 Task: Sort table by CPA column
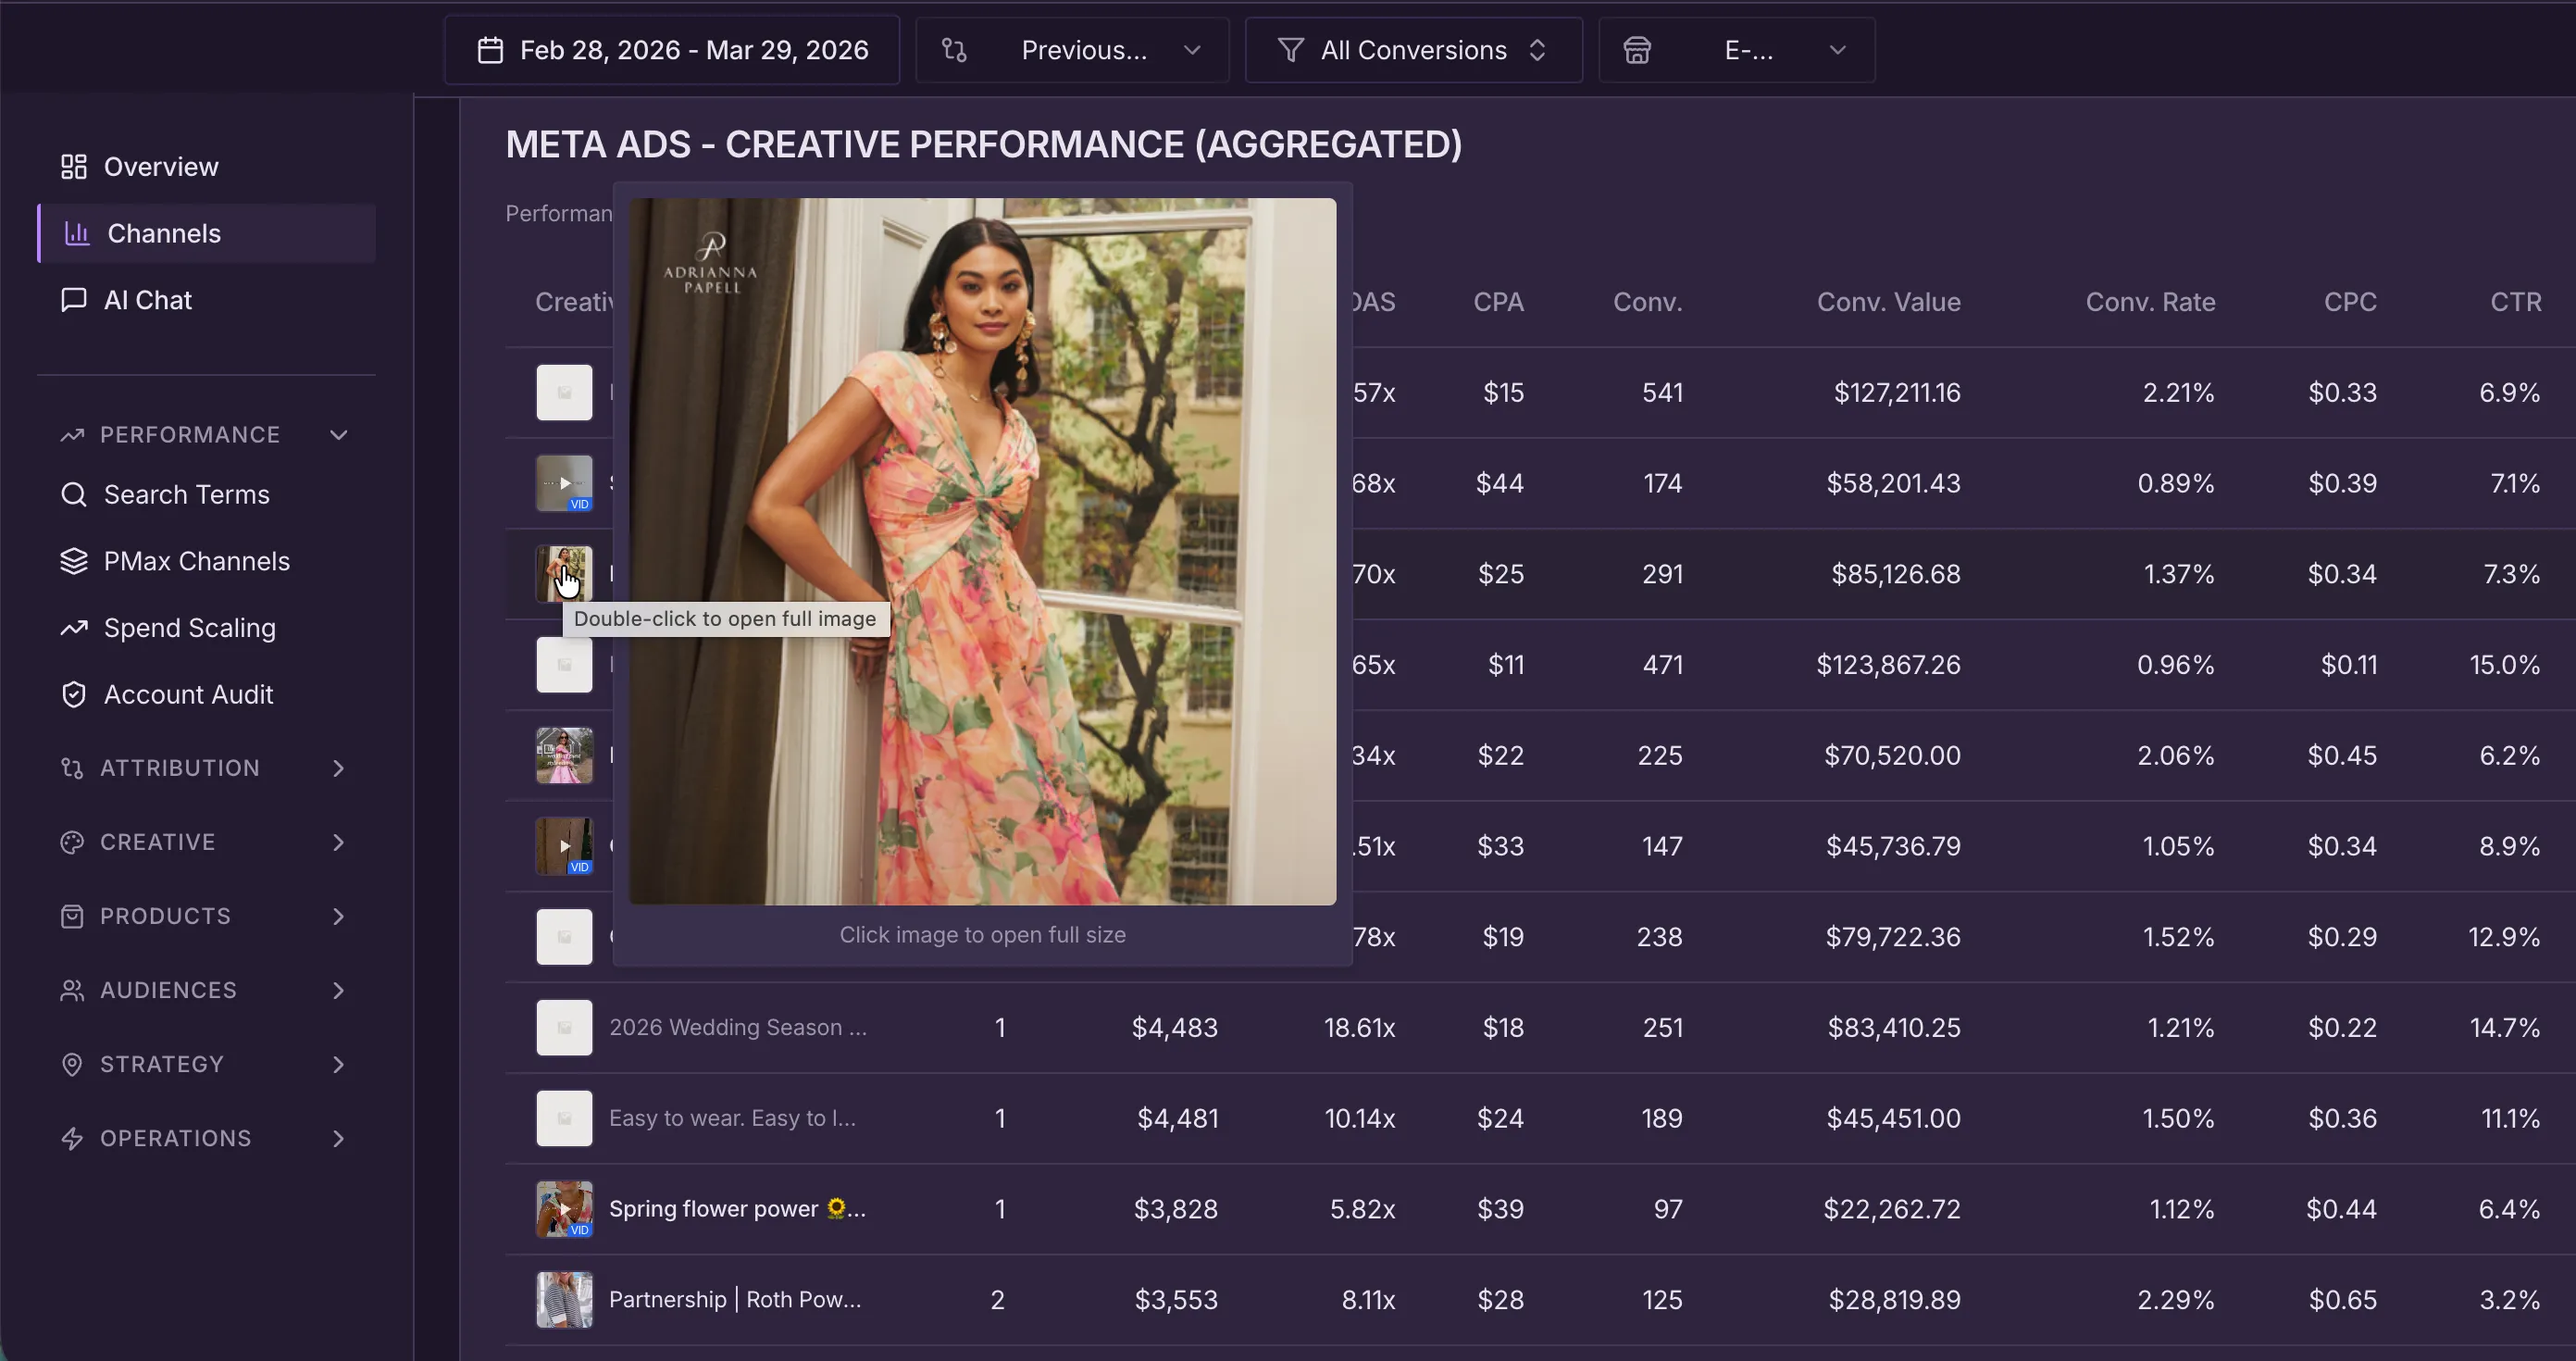tap(1498, 302)
